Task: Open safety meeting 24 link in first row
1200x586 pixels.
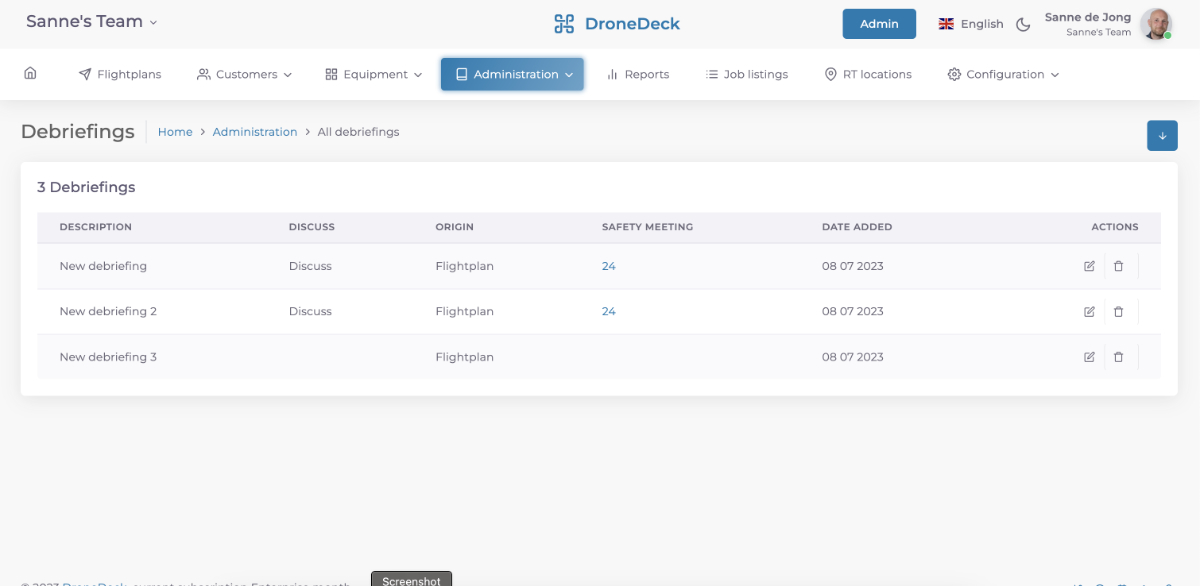Action: [608, 266]
